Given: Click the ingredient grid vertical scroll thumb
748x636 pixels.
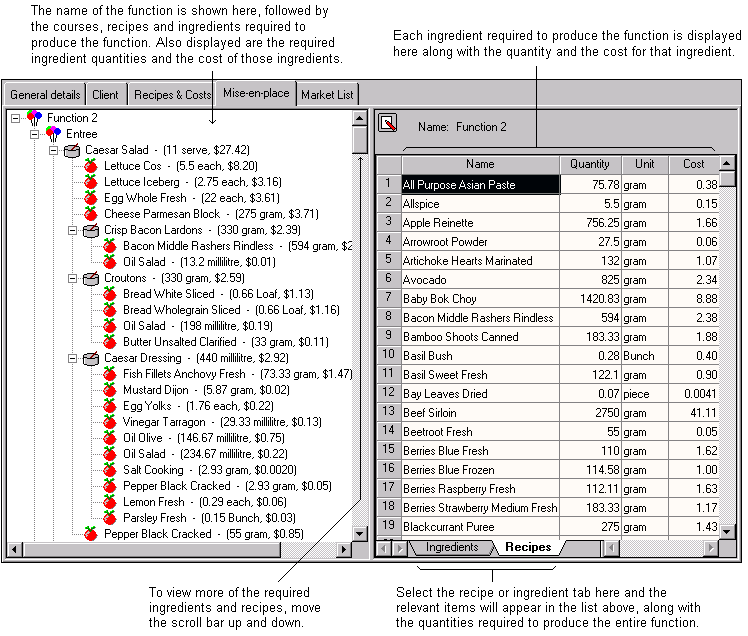Looking at the screenshot, I should (x=727, y=179).
